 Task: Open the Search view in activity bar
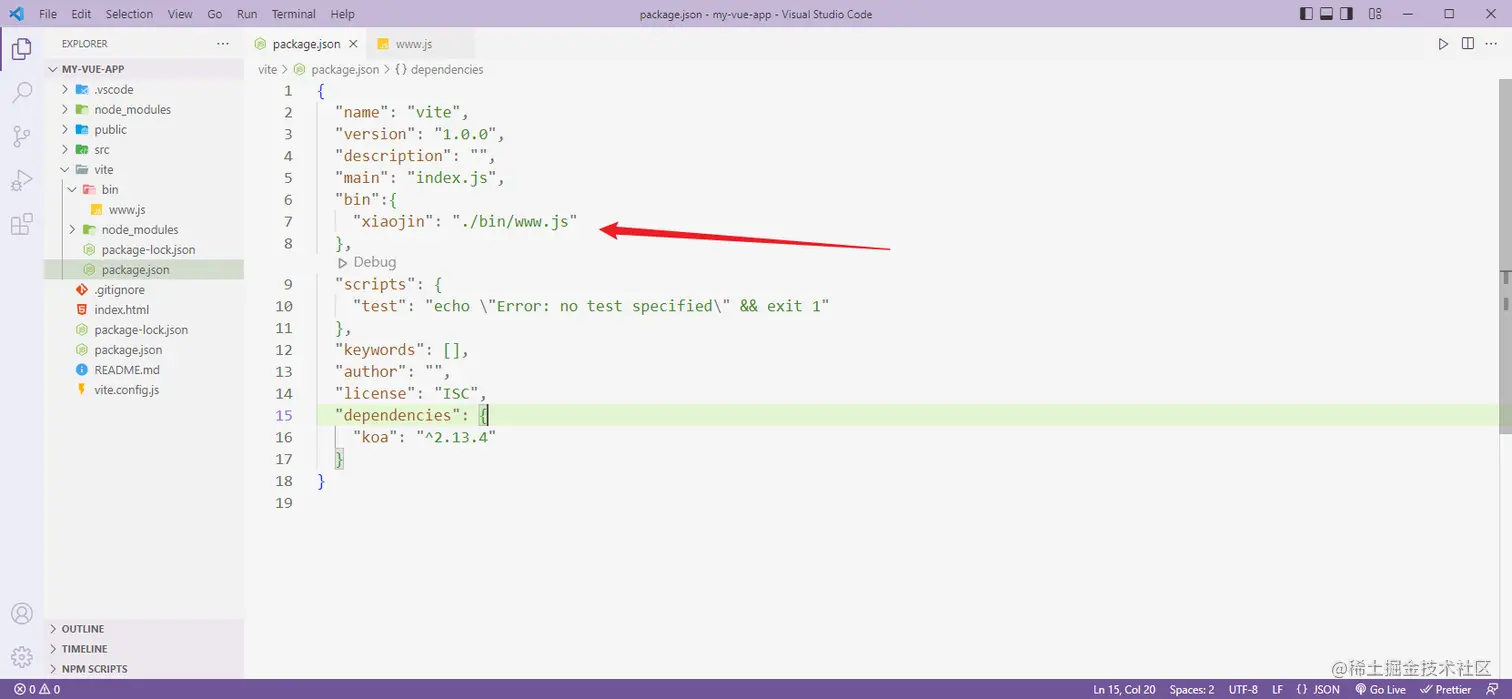click(x=21, y=93)
